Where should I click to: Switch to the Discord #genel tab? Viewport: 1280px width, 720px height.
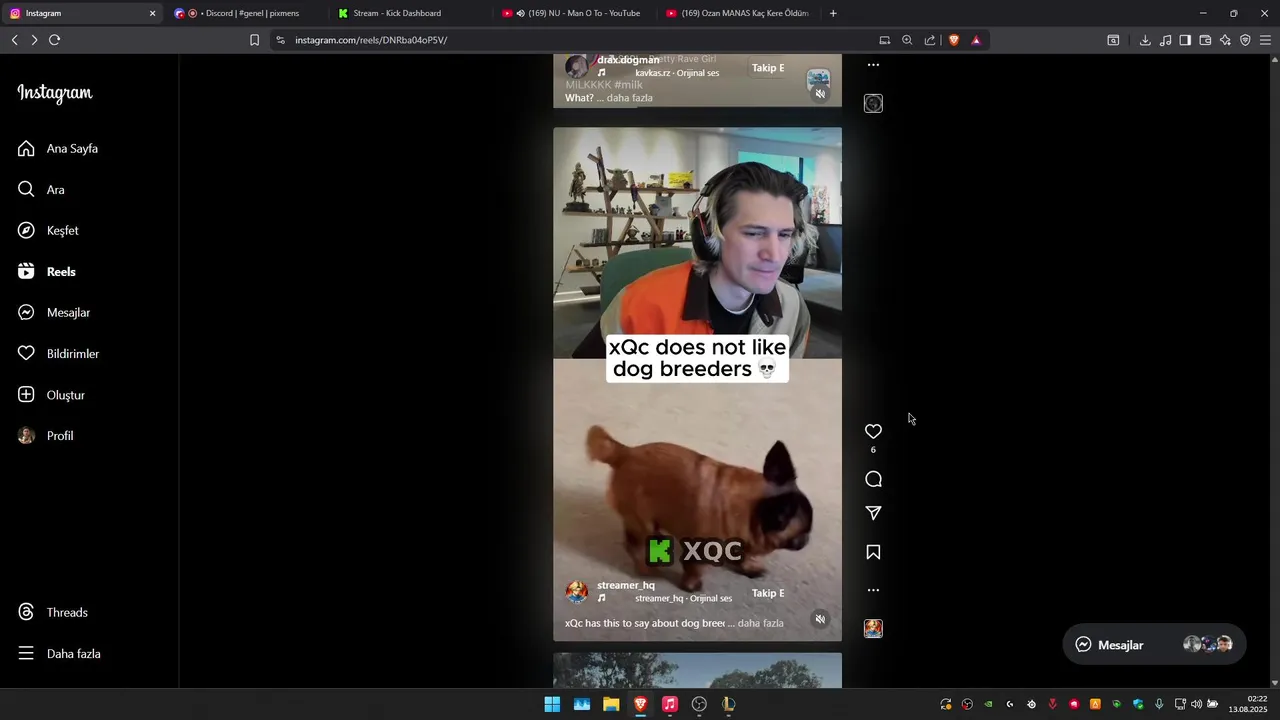pos(246,13)
